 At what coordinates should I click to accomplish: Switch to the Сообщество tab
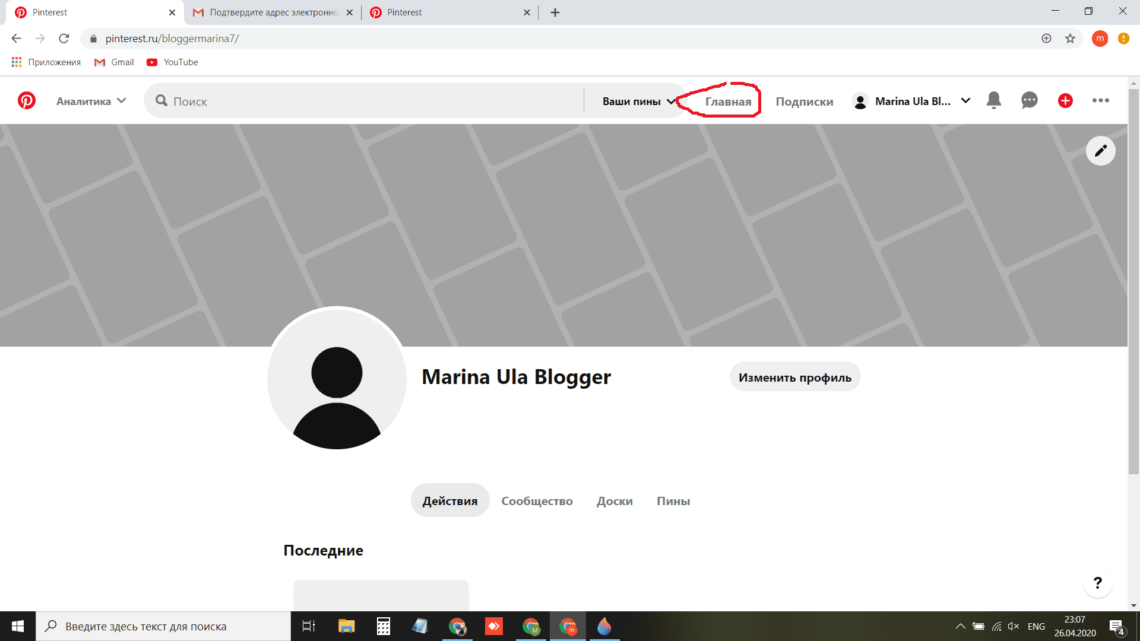(x=537, y=501)
